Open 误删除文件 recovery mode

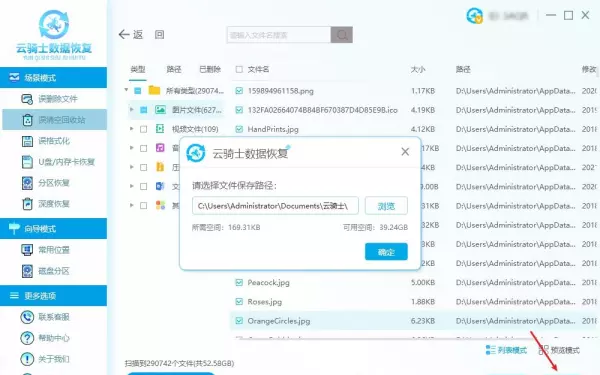pos(49,99)
